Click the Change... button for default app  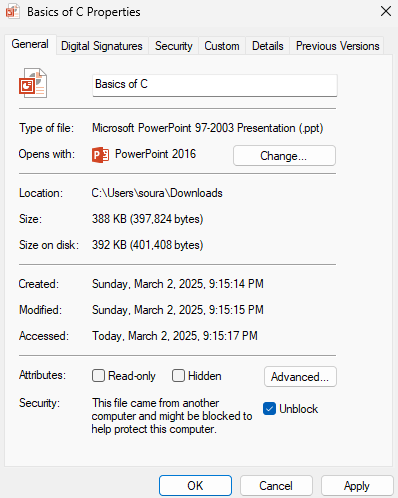(284, 156)
